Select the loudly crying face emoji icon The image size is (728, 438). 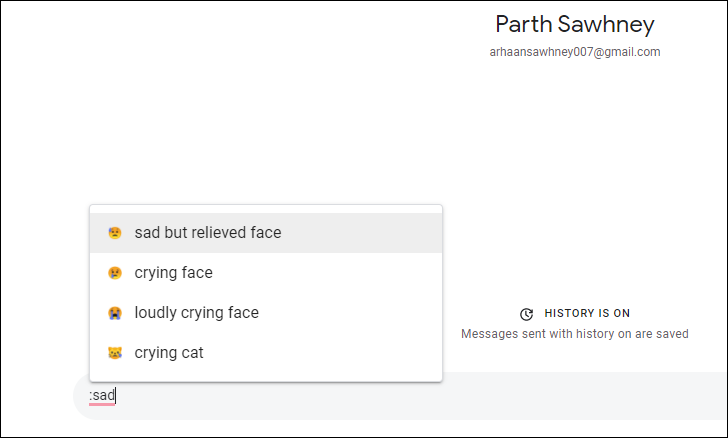115,313
